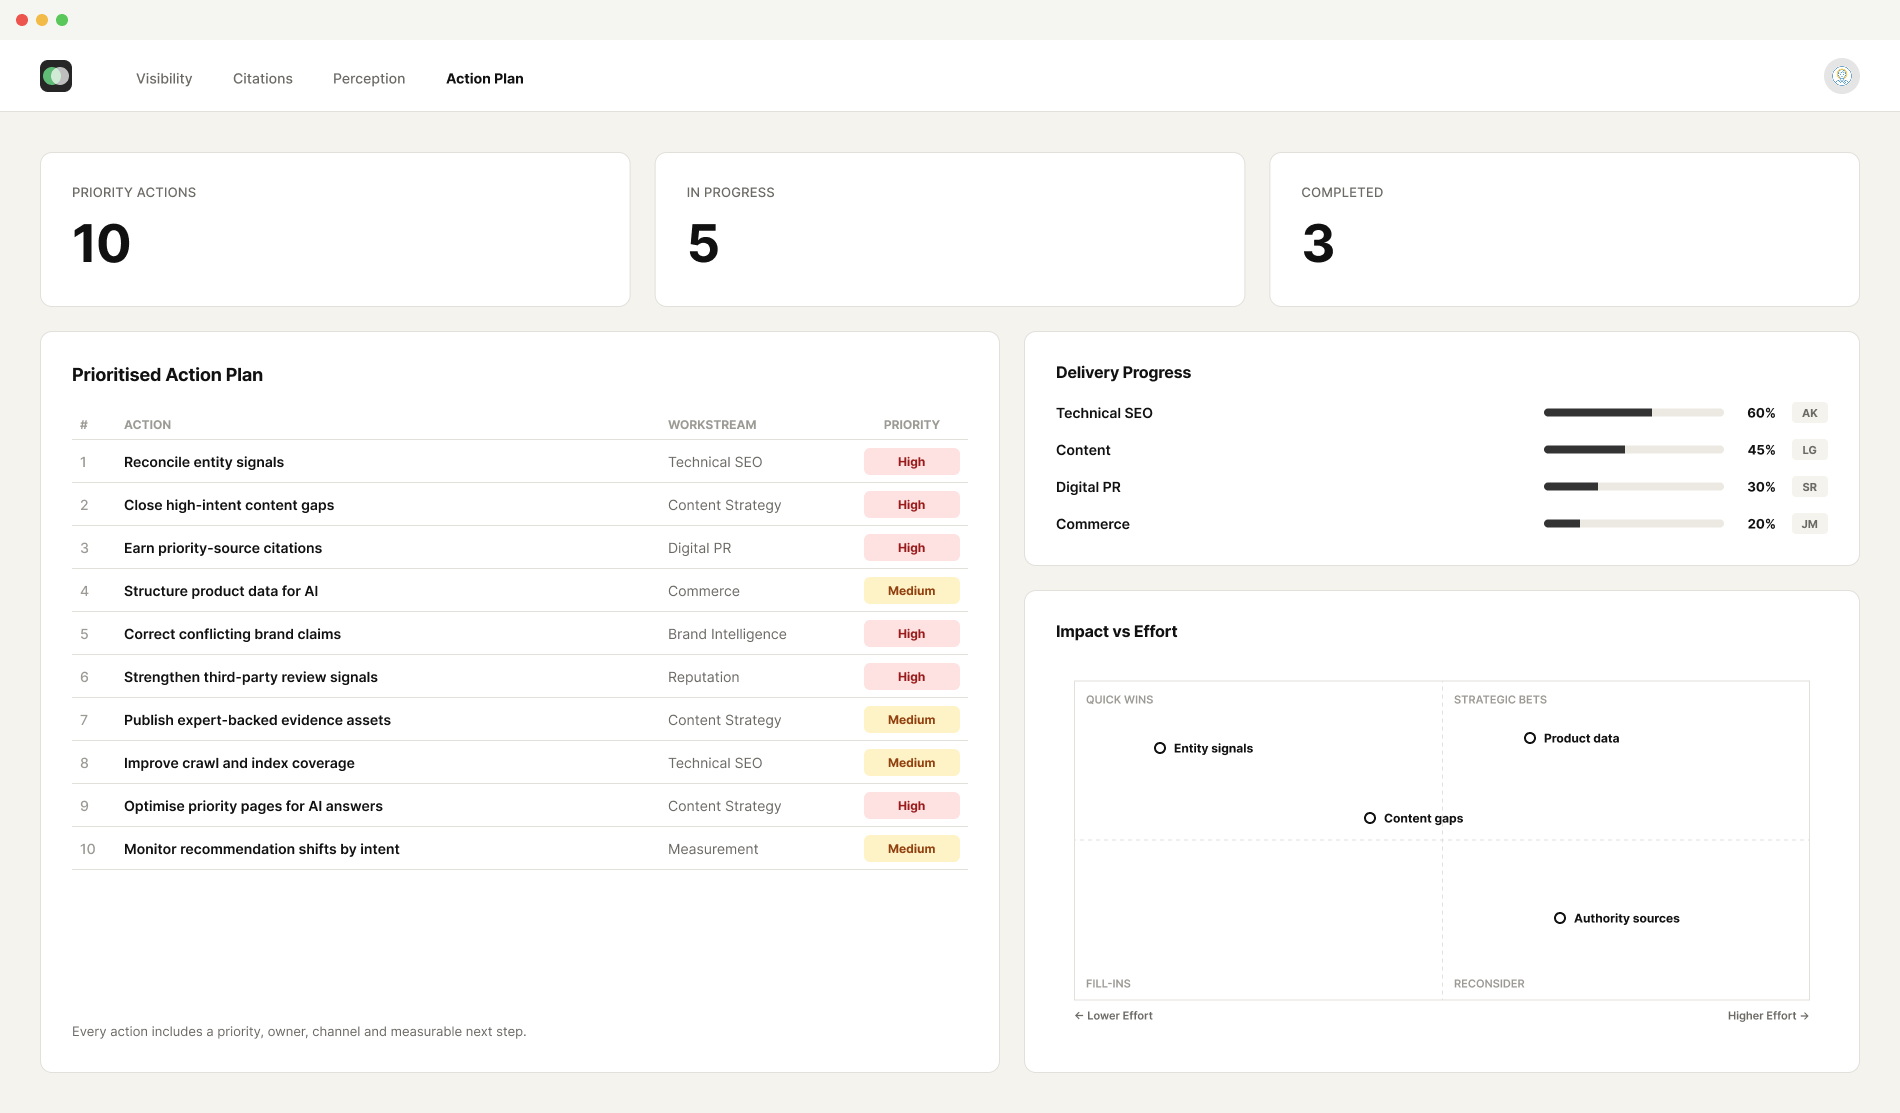The height and width of the screenshot is (1113, 1900).
Task: Select action 'Structure product data for AI'
Action: 221,591
